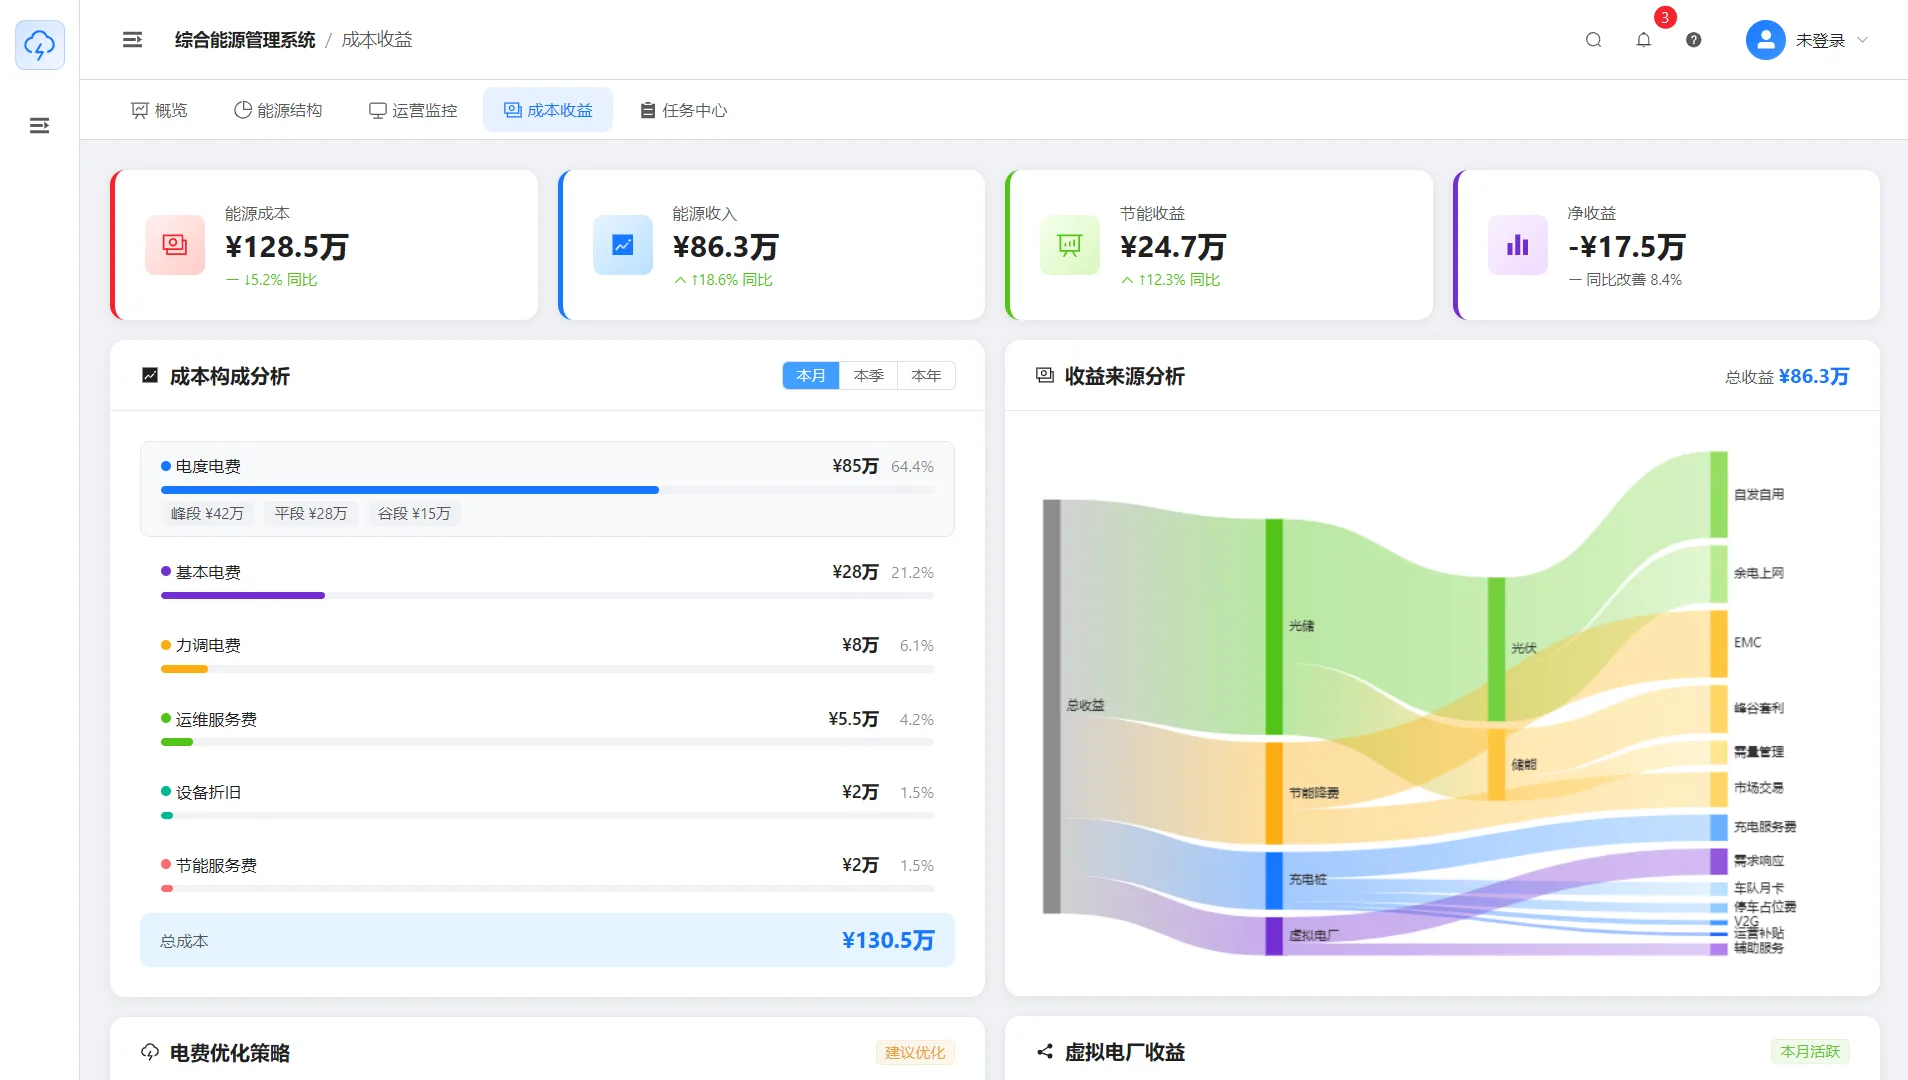Click the 总成本 ¥130.5万 value

888,940
